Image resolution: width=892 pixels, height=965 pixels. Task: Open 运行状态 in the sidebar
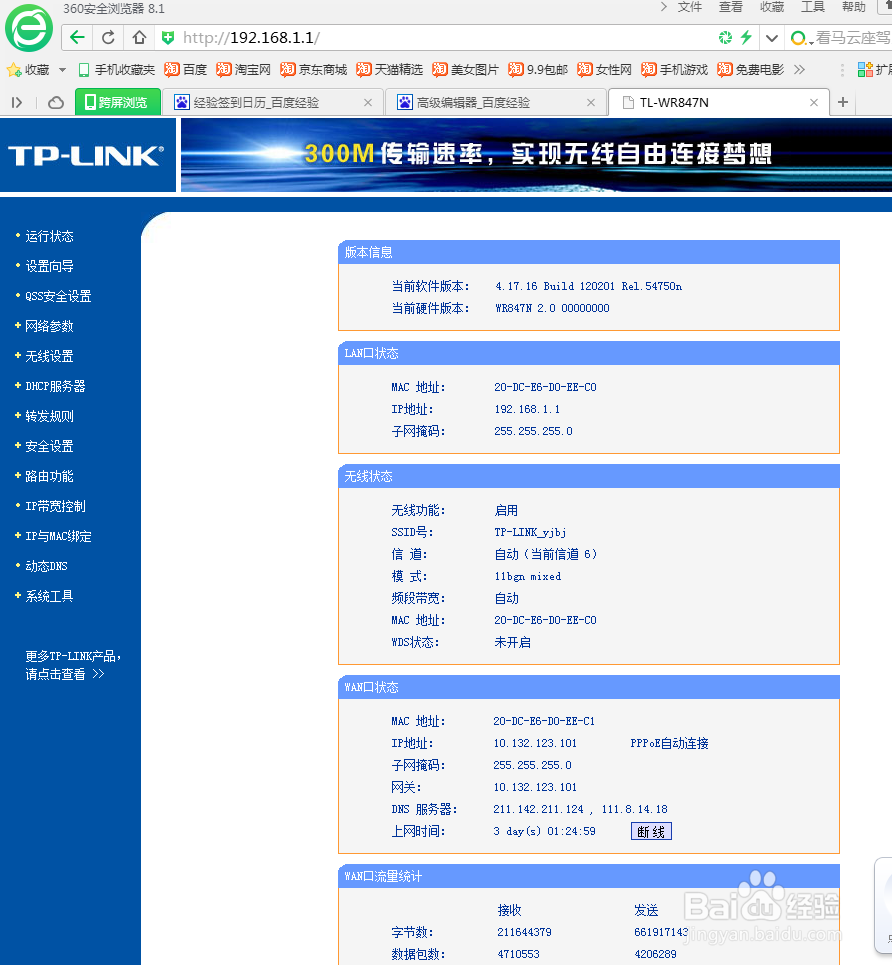[49, 236]
